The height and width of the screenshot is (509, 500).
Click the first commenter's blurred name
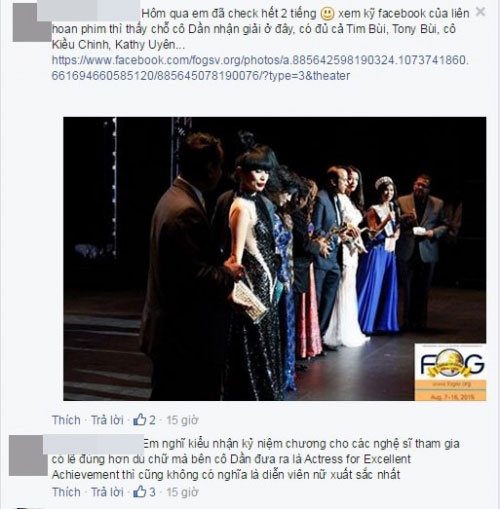[x=88, y=11]
